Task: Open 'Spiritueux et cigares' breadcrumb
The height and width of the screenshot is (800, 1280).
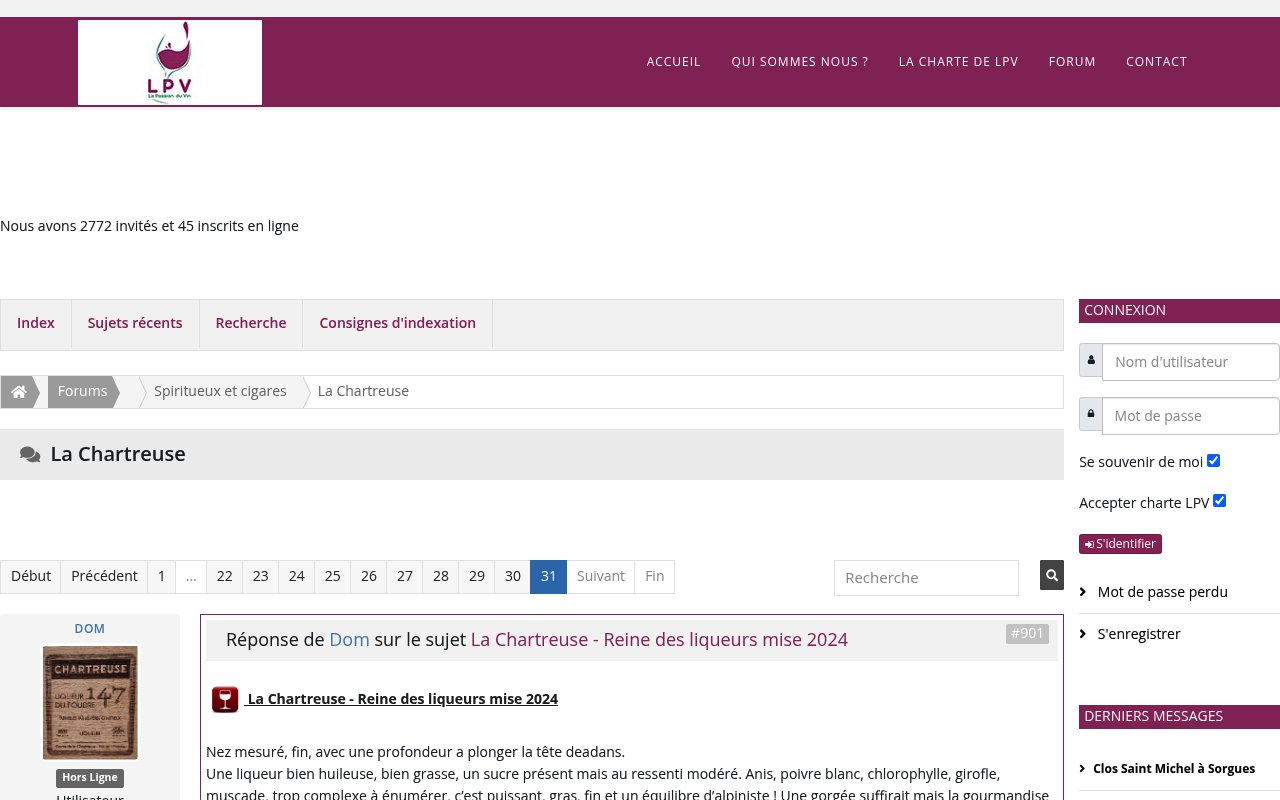Action: click(x=220, y=391)
